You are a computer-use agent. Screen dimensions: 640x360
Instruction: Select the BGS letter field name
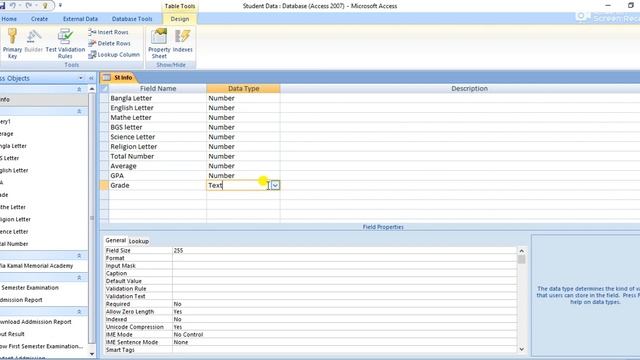point(158,127)
